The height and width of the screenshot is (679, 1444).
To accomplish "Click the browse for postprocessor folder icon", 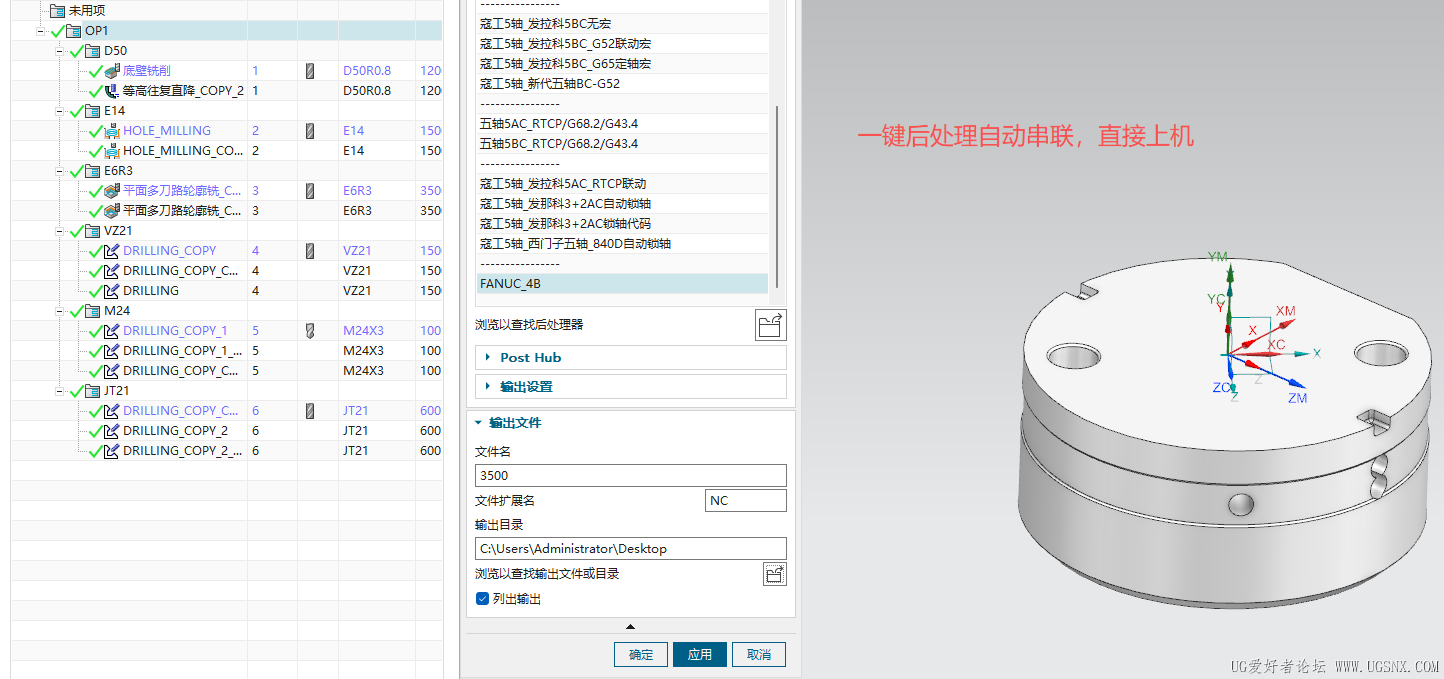I will coord(770,325).
